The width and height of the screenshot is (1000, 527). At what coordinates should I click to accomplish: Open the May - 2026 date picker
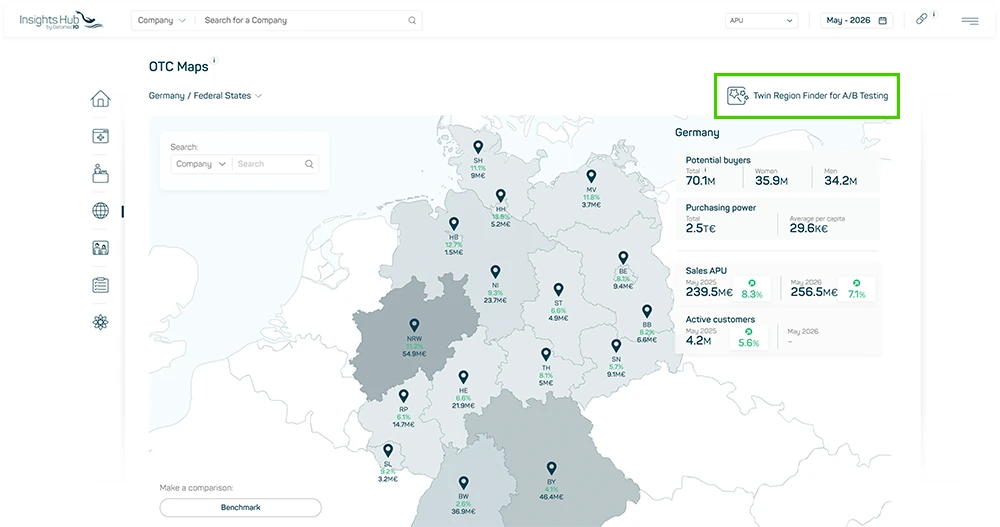click(x=857, y=20)
